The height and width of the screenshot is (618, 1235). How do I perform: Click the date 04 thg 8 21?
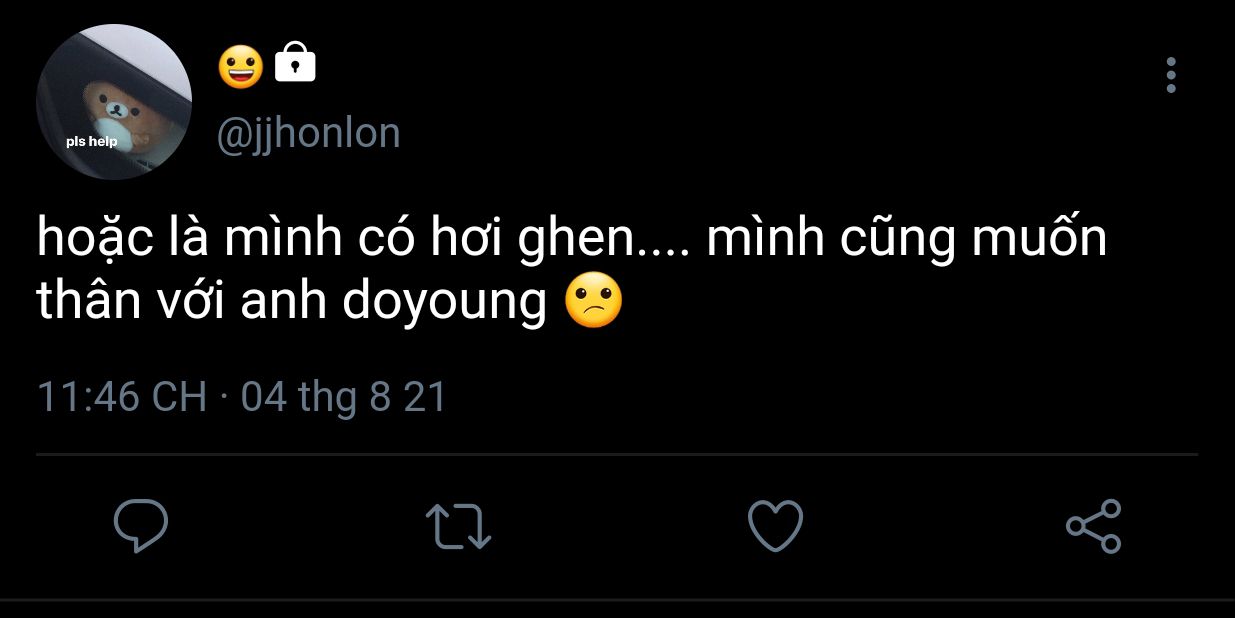click(343, 398)
